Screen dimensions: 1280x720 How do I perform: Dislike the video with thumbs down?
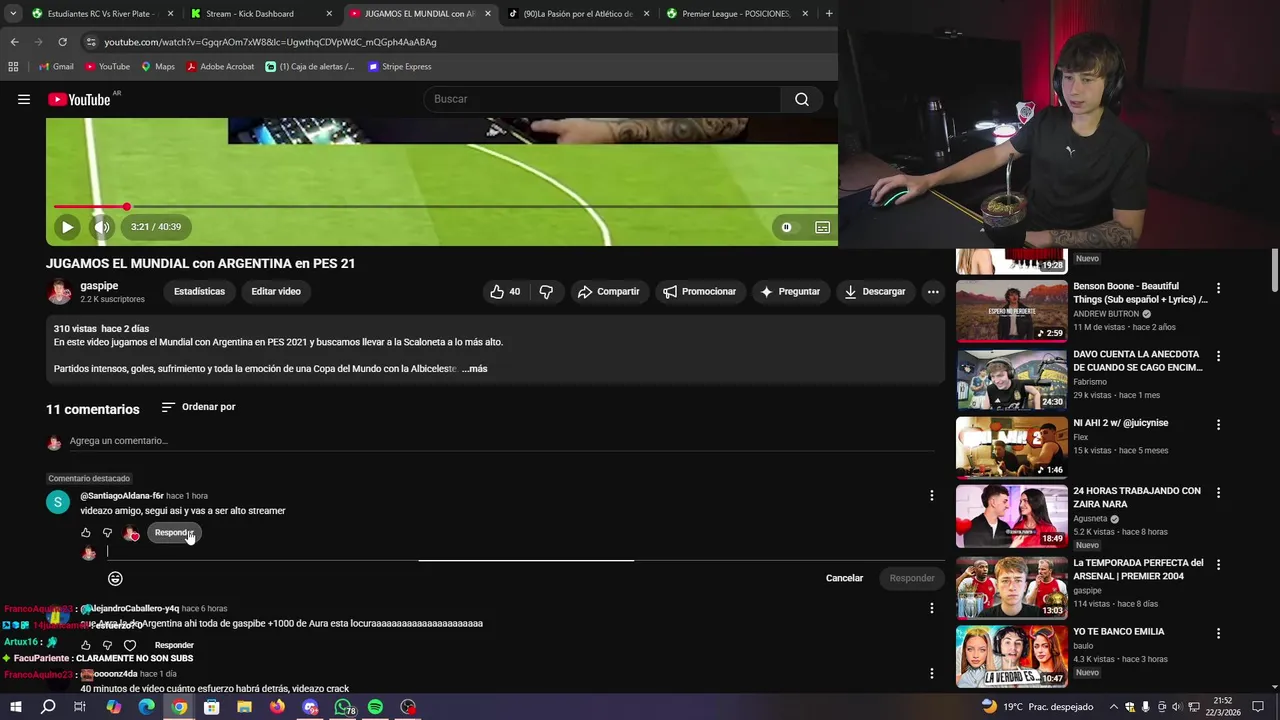coord(546,292)
